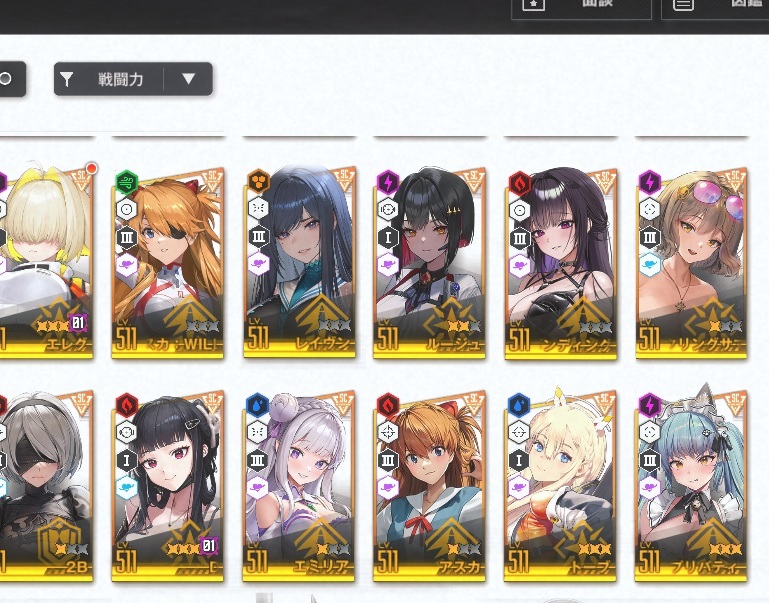Open the 図鑑 tab at top right
The width and height of the screenshot is (769, 603).
click(715, 7)
